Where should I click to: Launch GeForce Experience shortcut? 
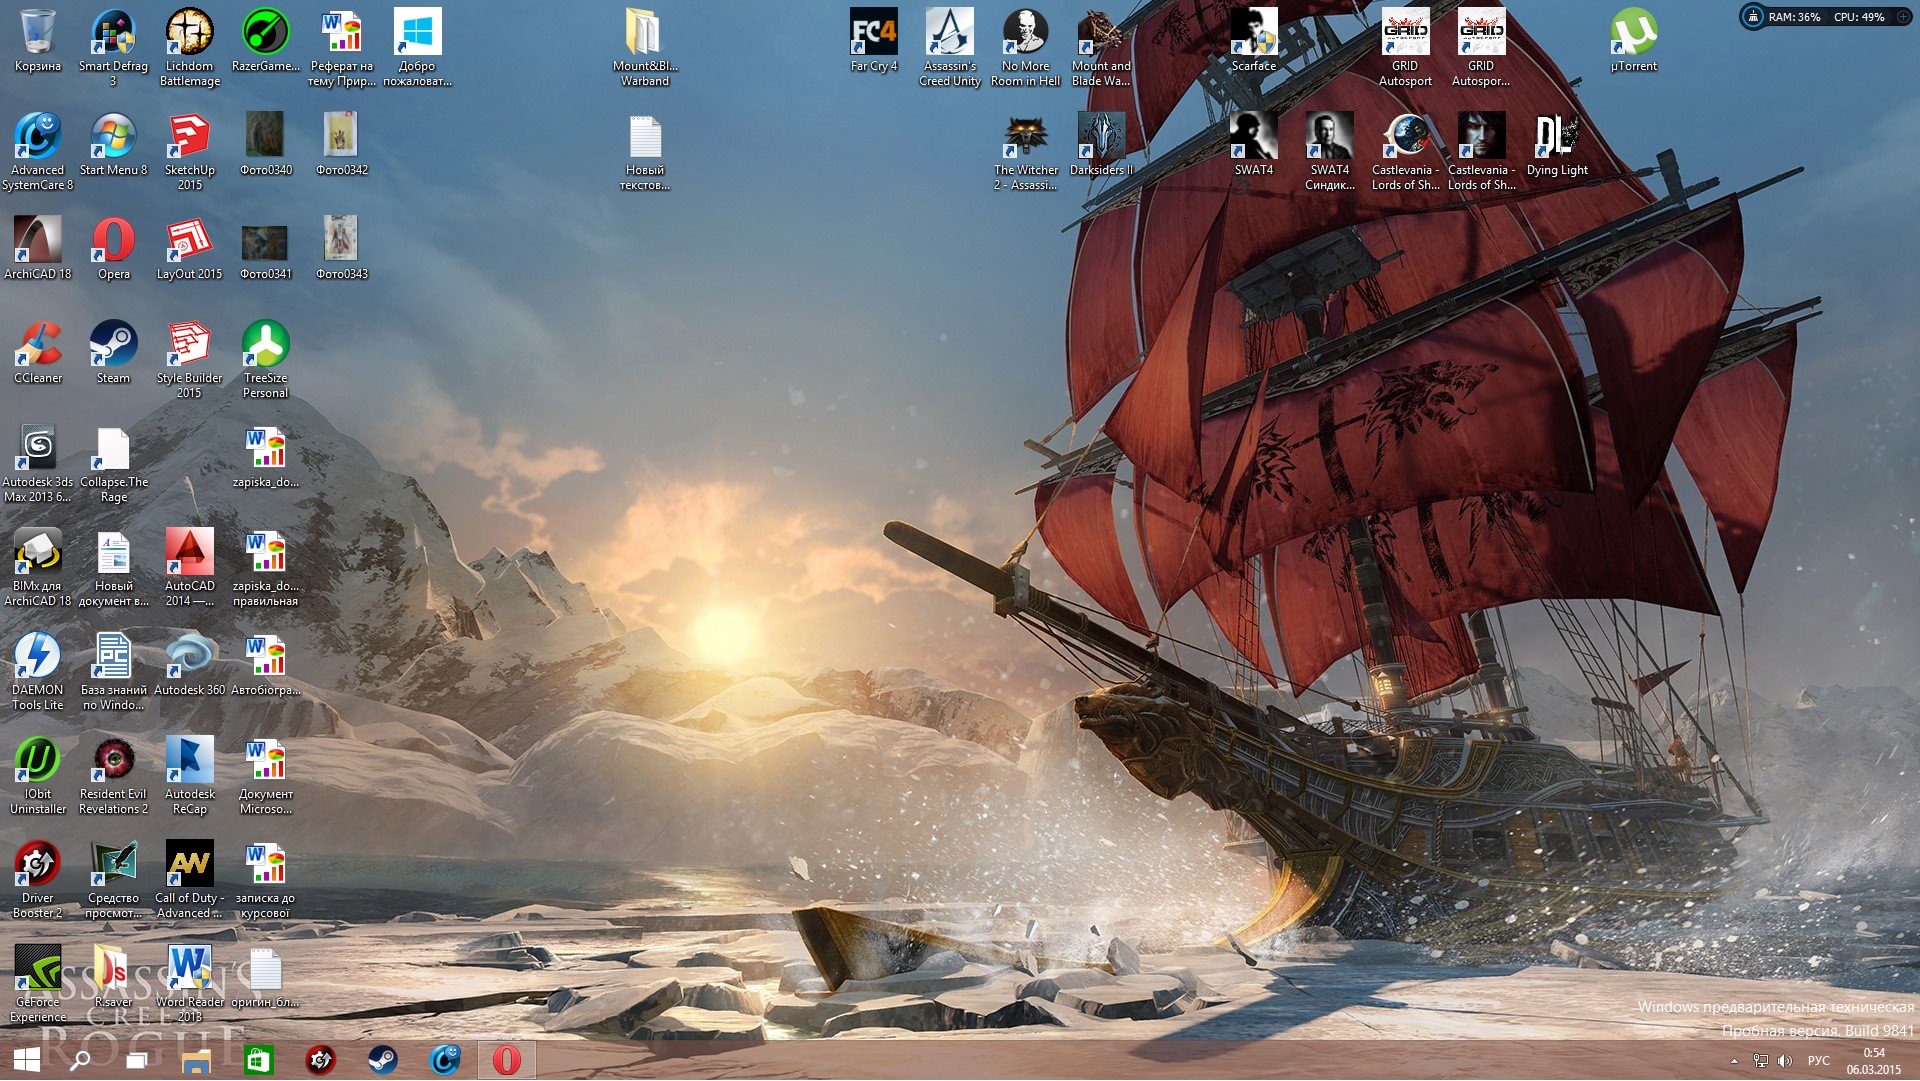38,983
